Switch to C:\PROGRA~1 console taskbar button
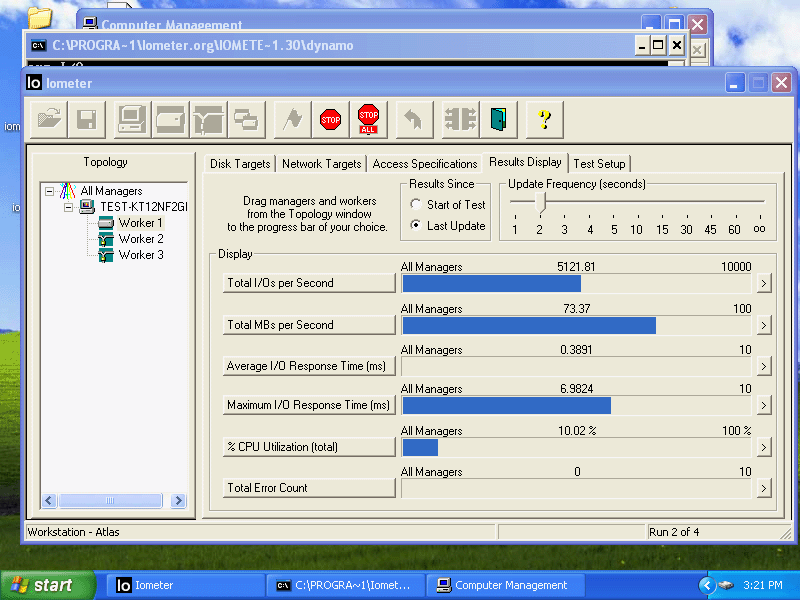This screenshot has height=600, width=800. (345, 585)
